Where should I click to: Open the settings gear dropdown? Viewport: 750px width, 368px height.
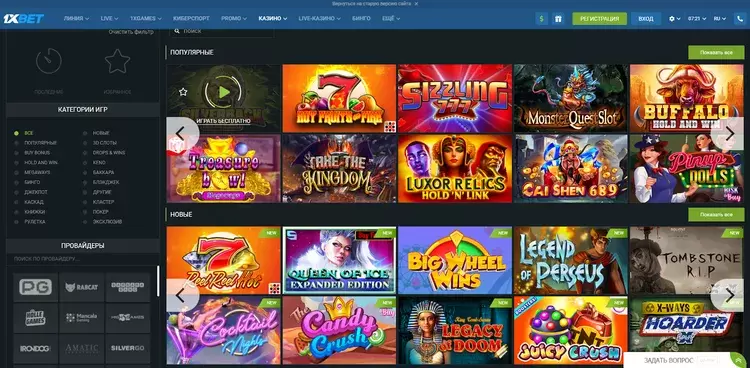674,19
